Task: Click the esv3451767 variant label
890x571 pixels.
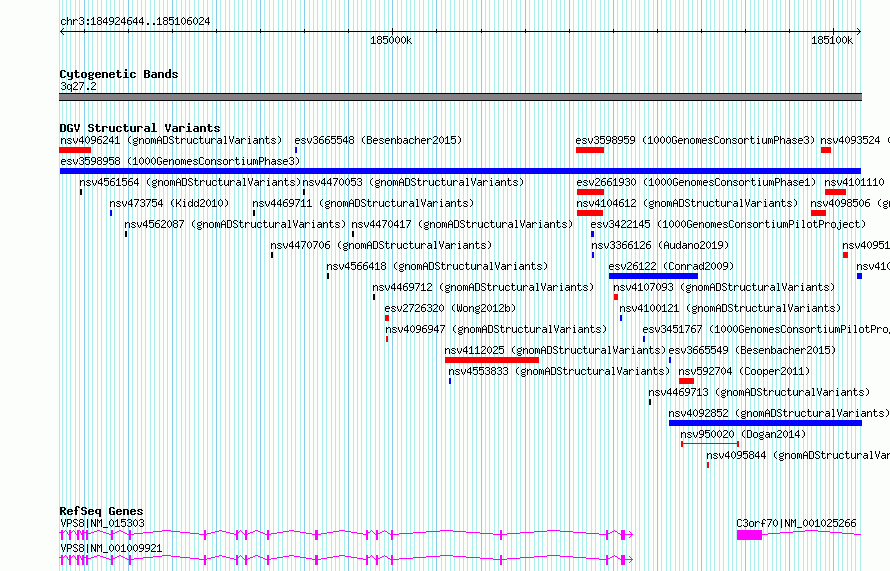Action: click(766, 329)
